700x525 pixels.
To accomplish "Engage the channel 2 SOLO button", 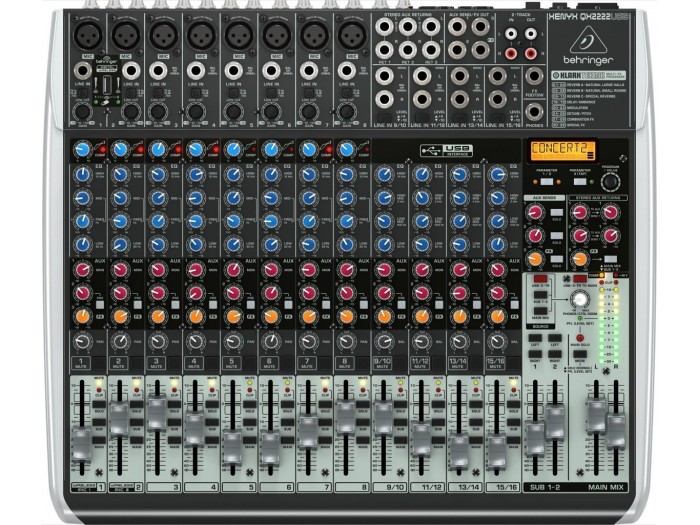I will click(x=137, y=404).
